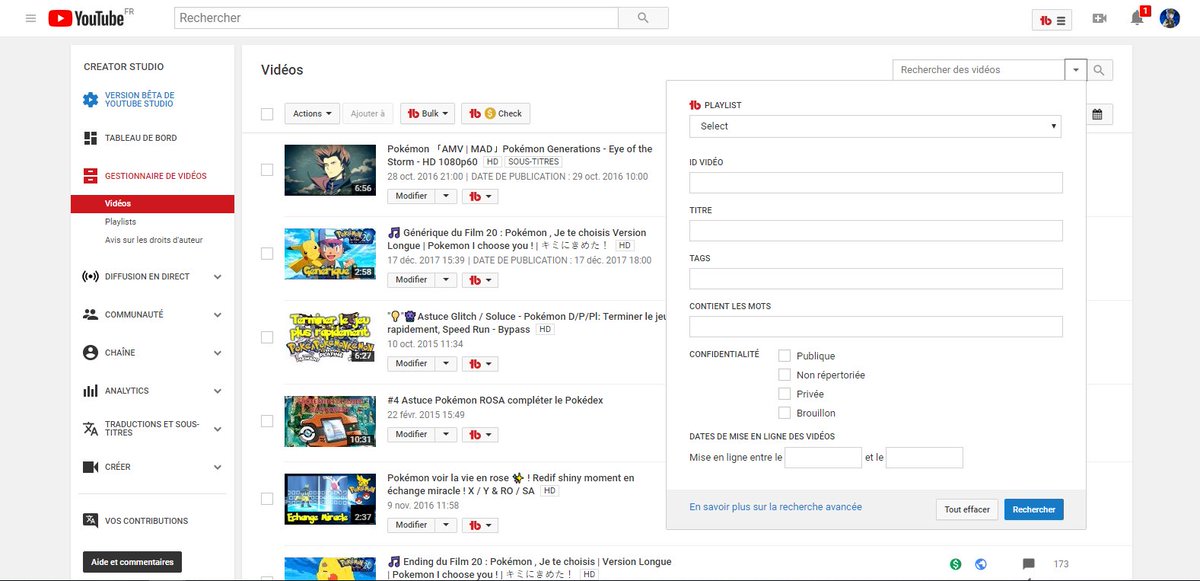Viewport: 1200px width, 581px height.
Task: Click the create video camera icon
Action: pyautogui.click(x=1100, y=19)
